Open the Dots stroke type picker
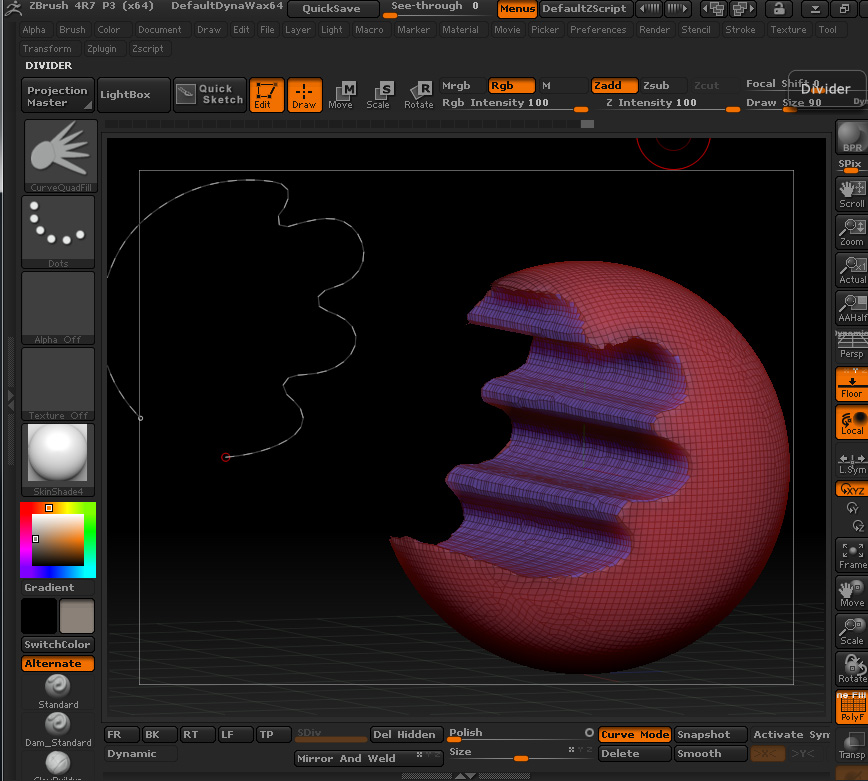 point(59,231)
